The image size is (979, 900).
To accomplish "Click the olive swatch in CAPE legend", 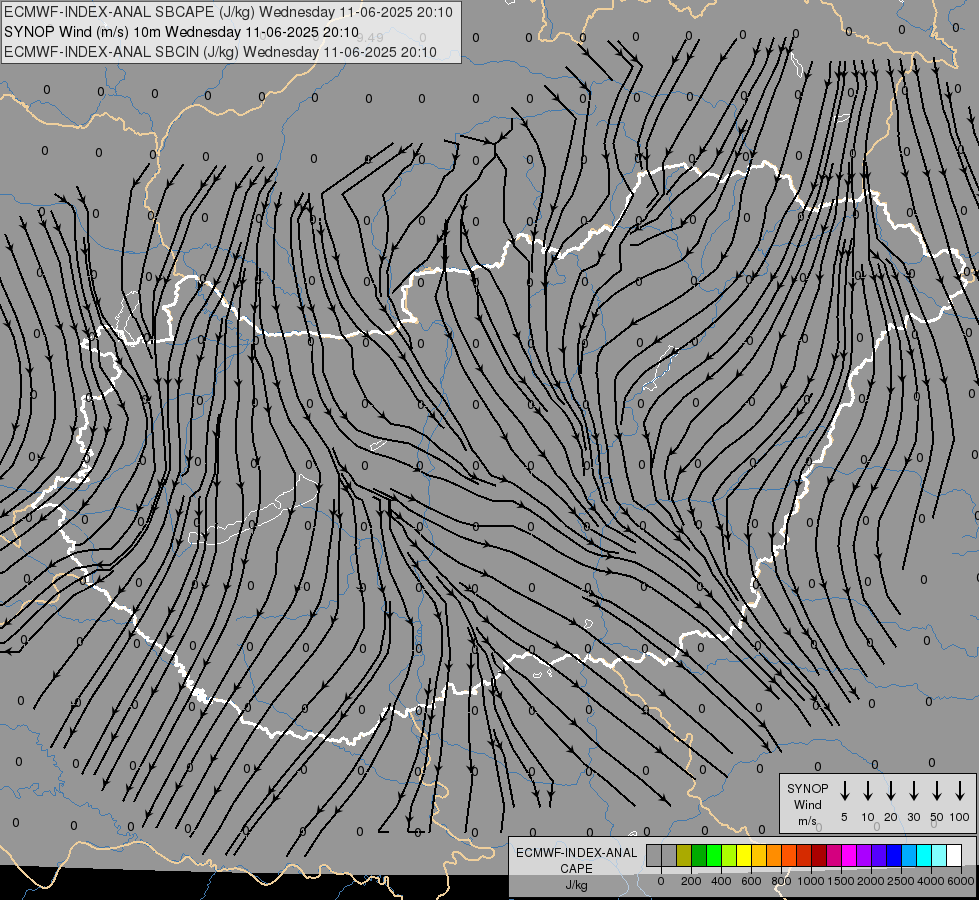I will (684, 856).
